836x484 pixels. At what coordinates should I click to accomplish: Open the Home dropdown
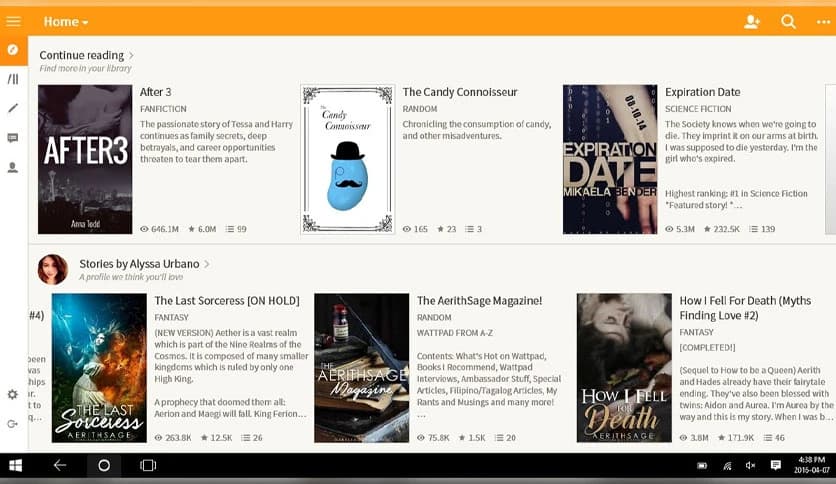pyautogui.click(x=66, y=22)
